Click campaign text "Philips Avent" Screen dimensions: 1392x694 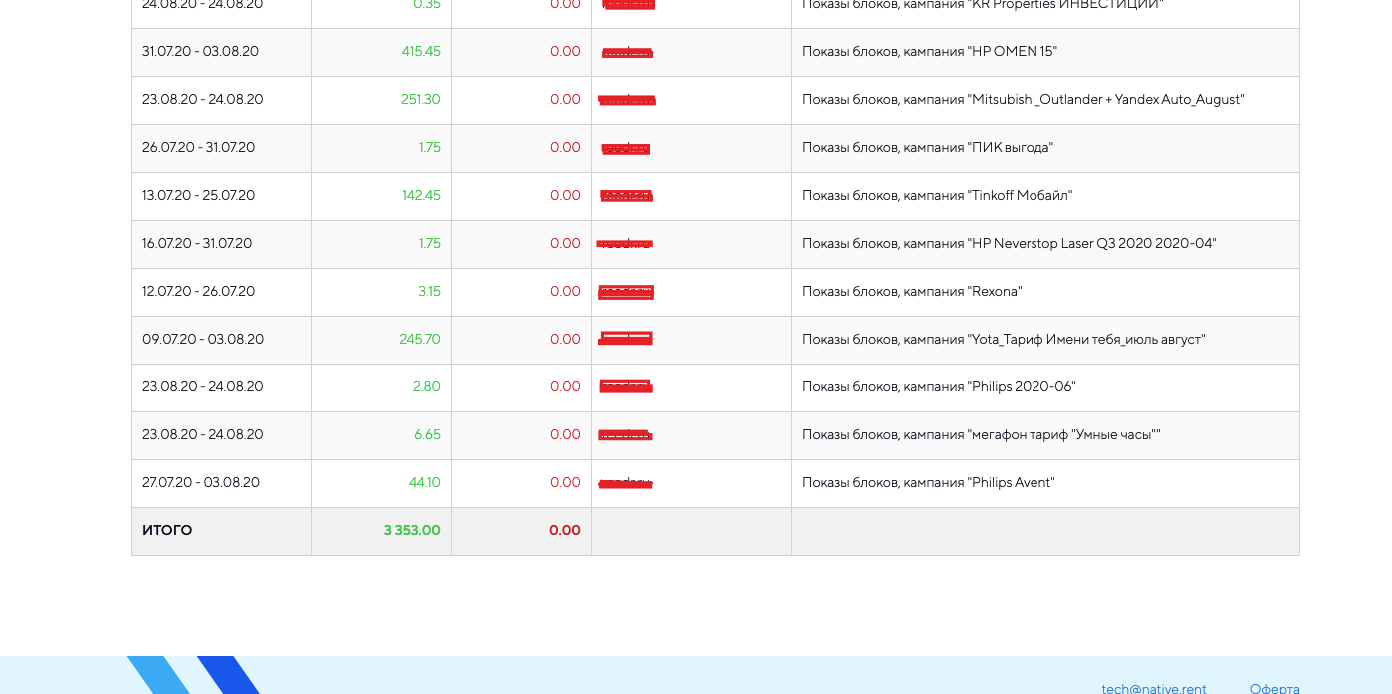tap(1011, 482)
